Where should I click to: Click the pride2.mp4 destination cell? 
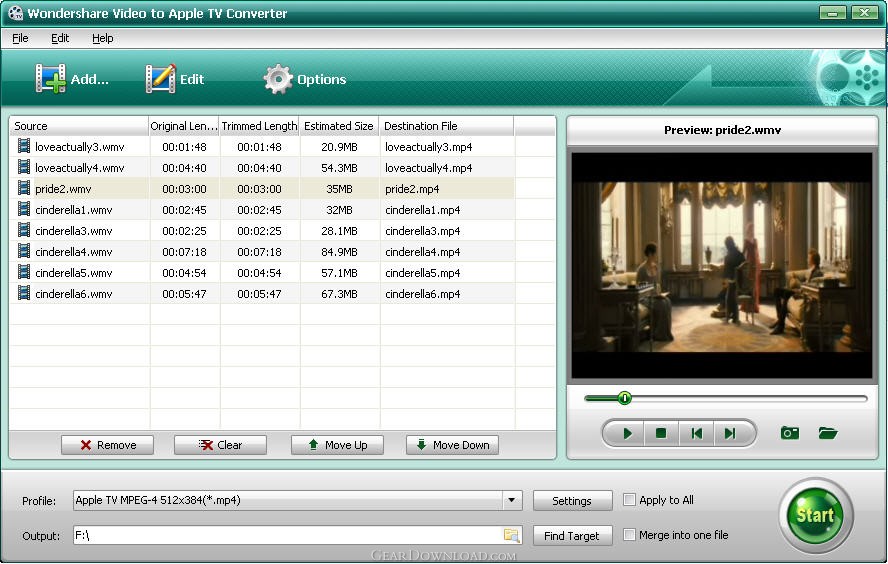point(447,189)
